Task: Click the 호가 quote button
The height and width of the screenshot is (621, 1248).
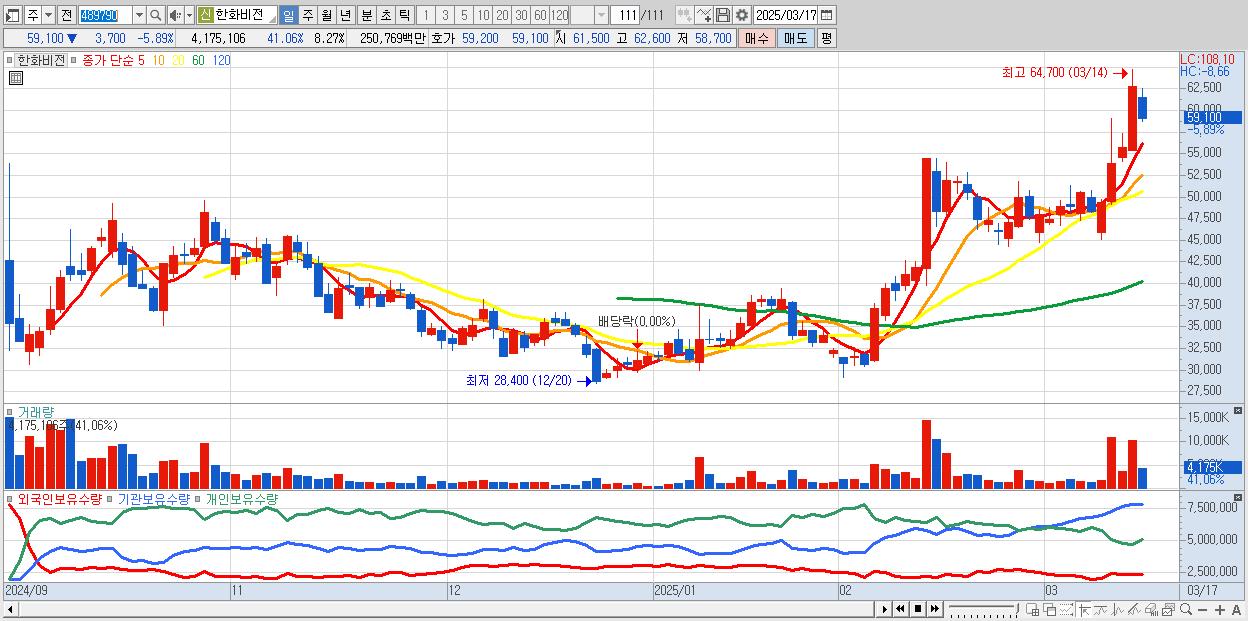Action: coord(443,38)
